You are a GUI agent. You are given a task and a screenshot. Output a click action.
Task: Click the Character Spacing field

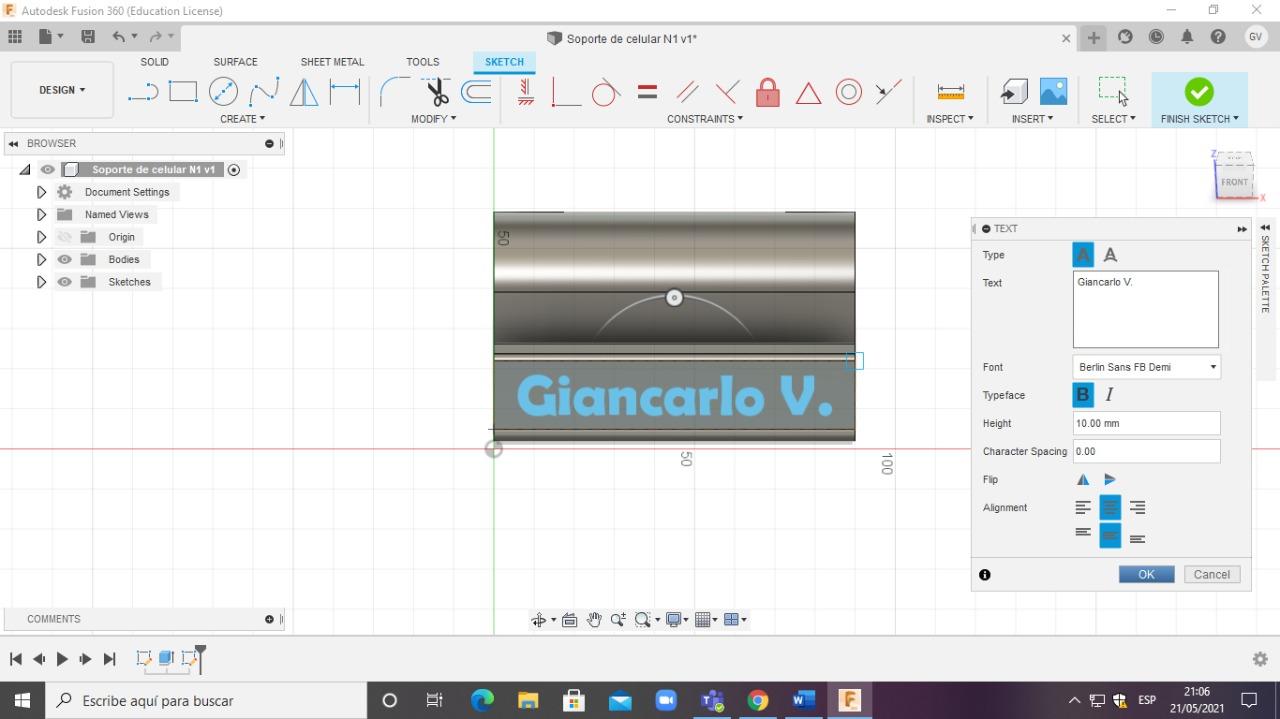1146,451
